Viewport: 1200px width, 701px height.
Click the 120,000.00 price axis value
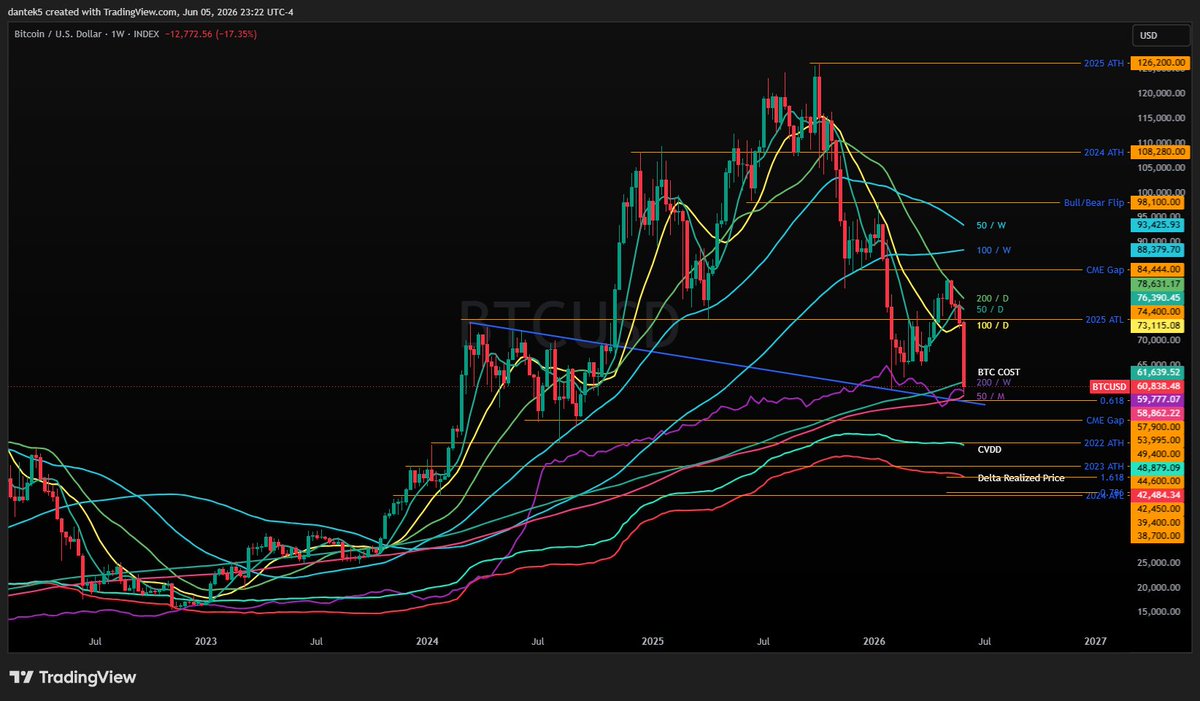tap(1159, 93)
